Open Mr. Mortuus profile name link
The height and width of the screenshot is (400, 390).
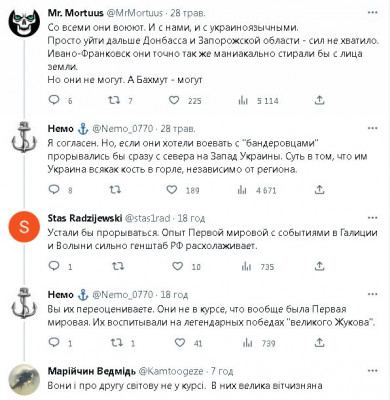[x=76, y=13]
